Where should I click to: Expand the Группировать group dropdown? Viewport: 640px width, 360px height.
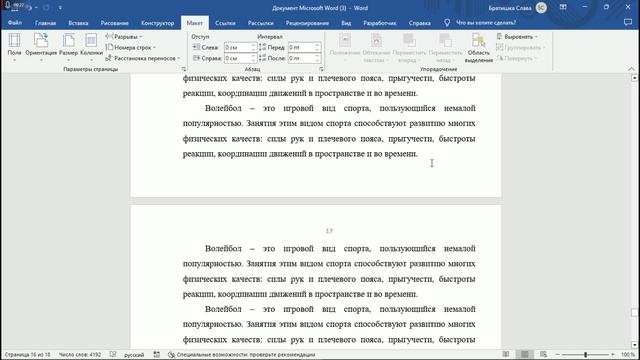pos(520,47)
